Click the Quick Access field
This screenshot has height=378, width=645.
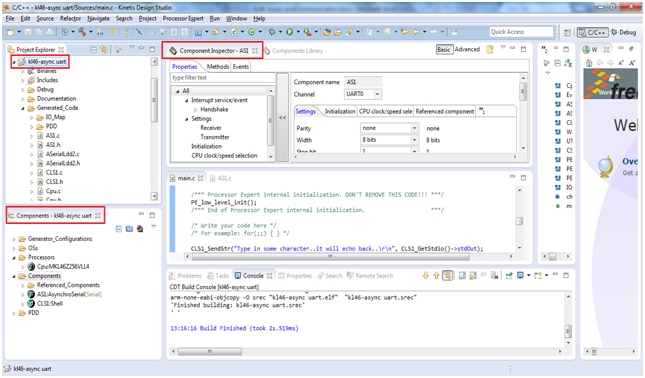pos(521,32)
